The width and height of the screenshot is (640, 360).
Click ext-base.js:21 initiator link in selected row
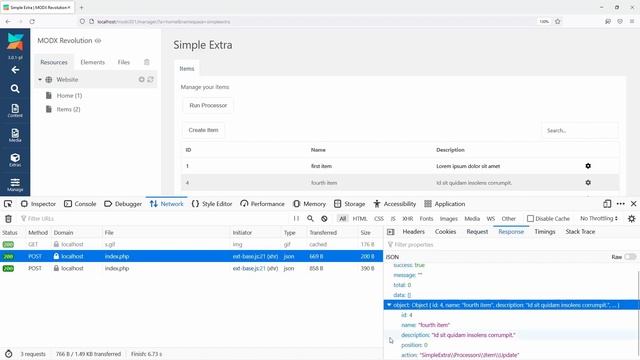click(x=249, y=256)
